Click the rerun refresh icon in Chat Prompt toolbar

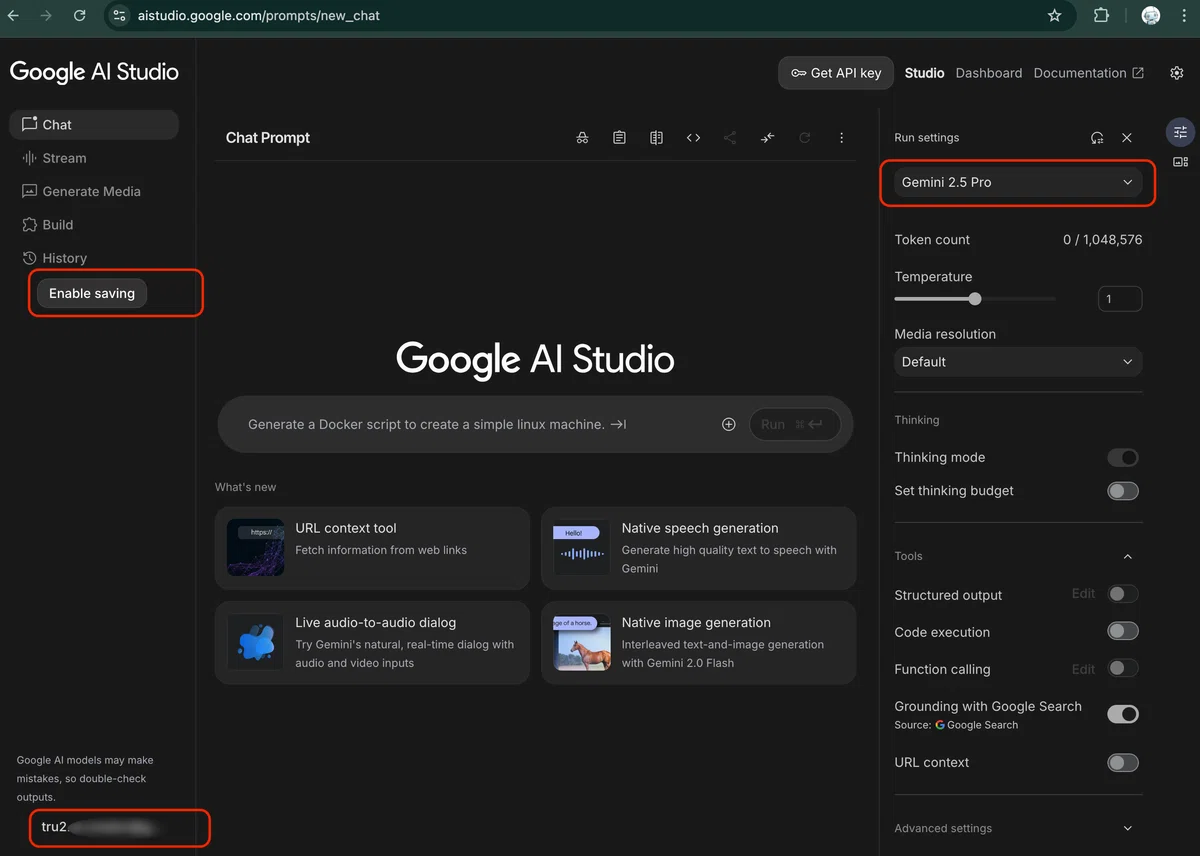(804, 138)
